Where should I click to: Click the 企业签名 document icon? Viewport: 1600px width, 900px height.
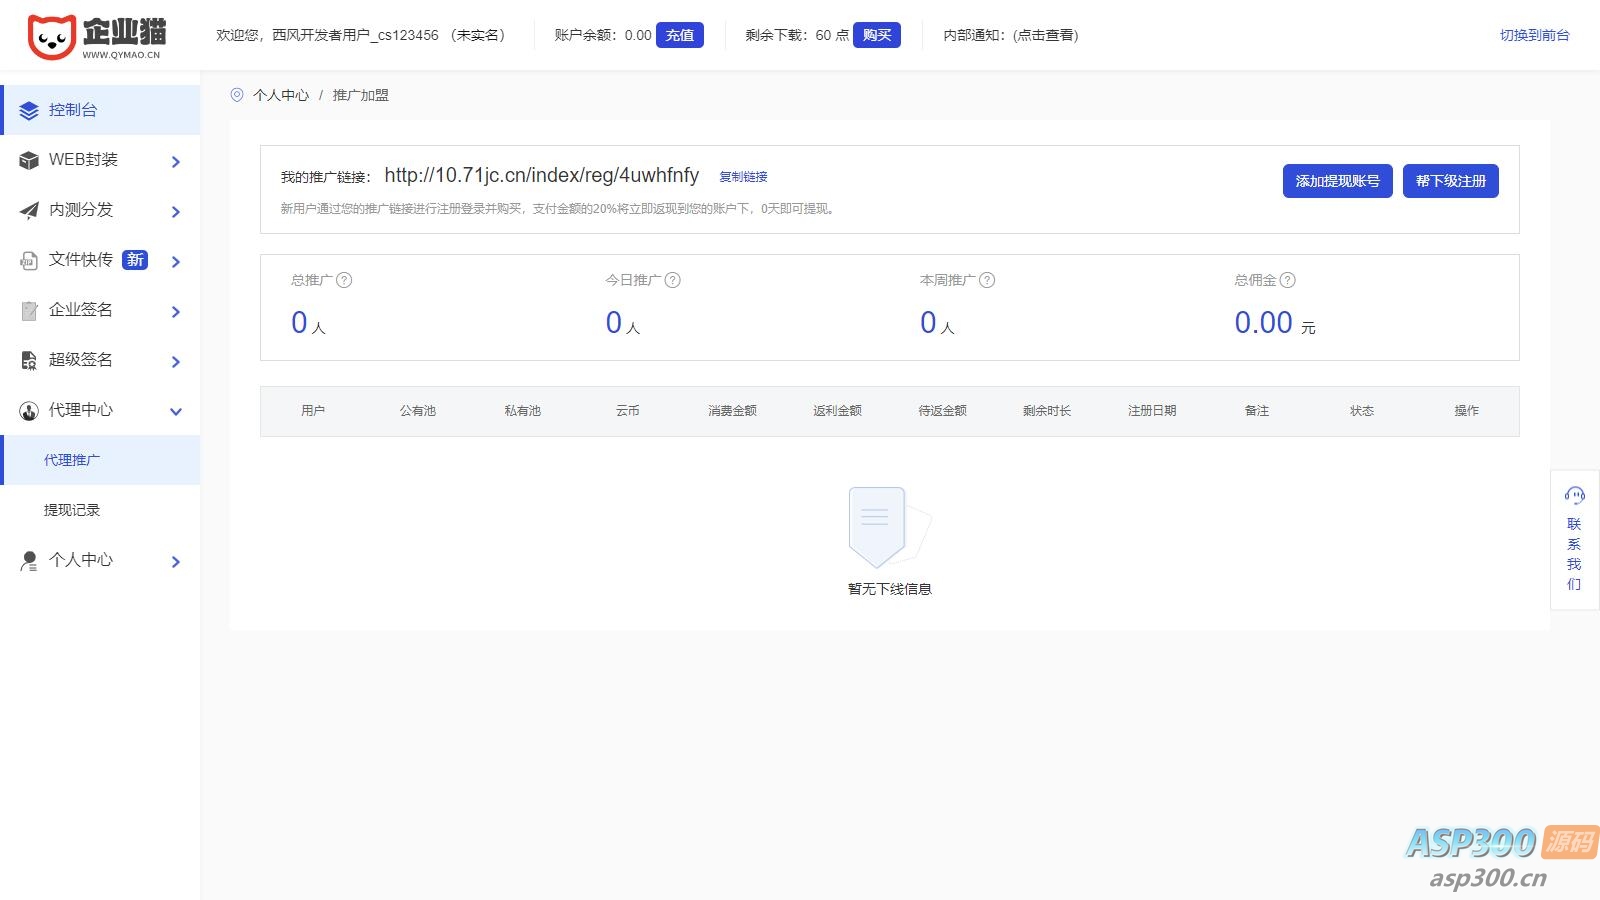(x=29, y=311)
